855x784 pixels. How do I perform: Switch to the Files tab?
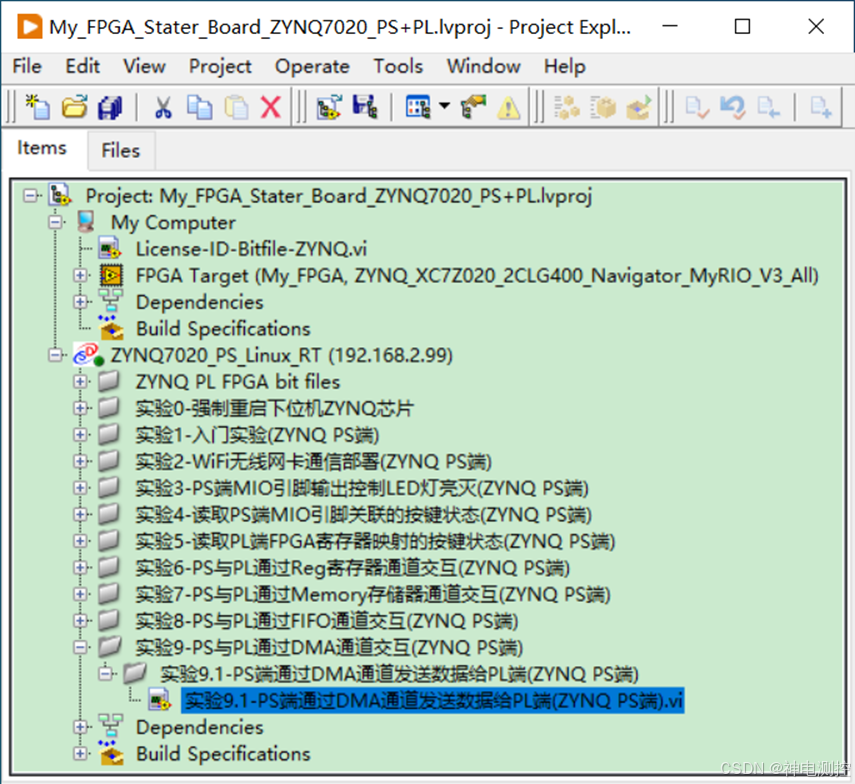(121, 150)
